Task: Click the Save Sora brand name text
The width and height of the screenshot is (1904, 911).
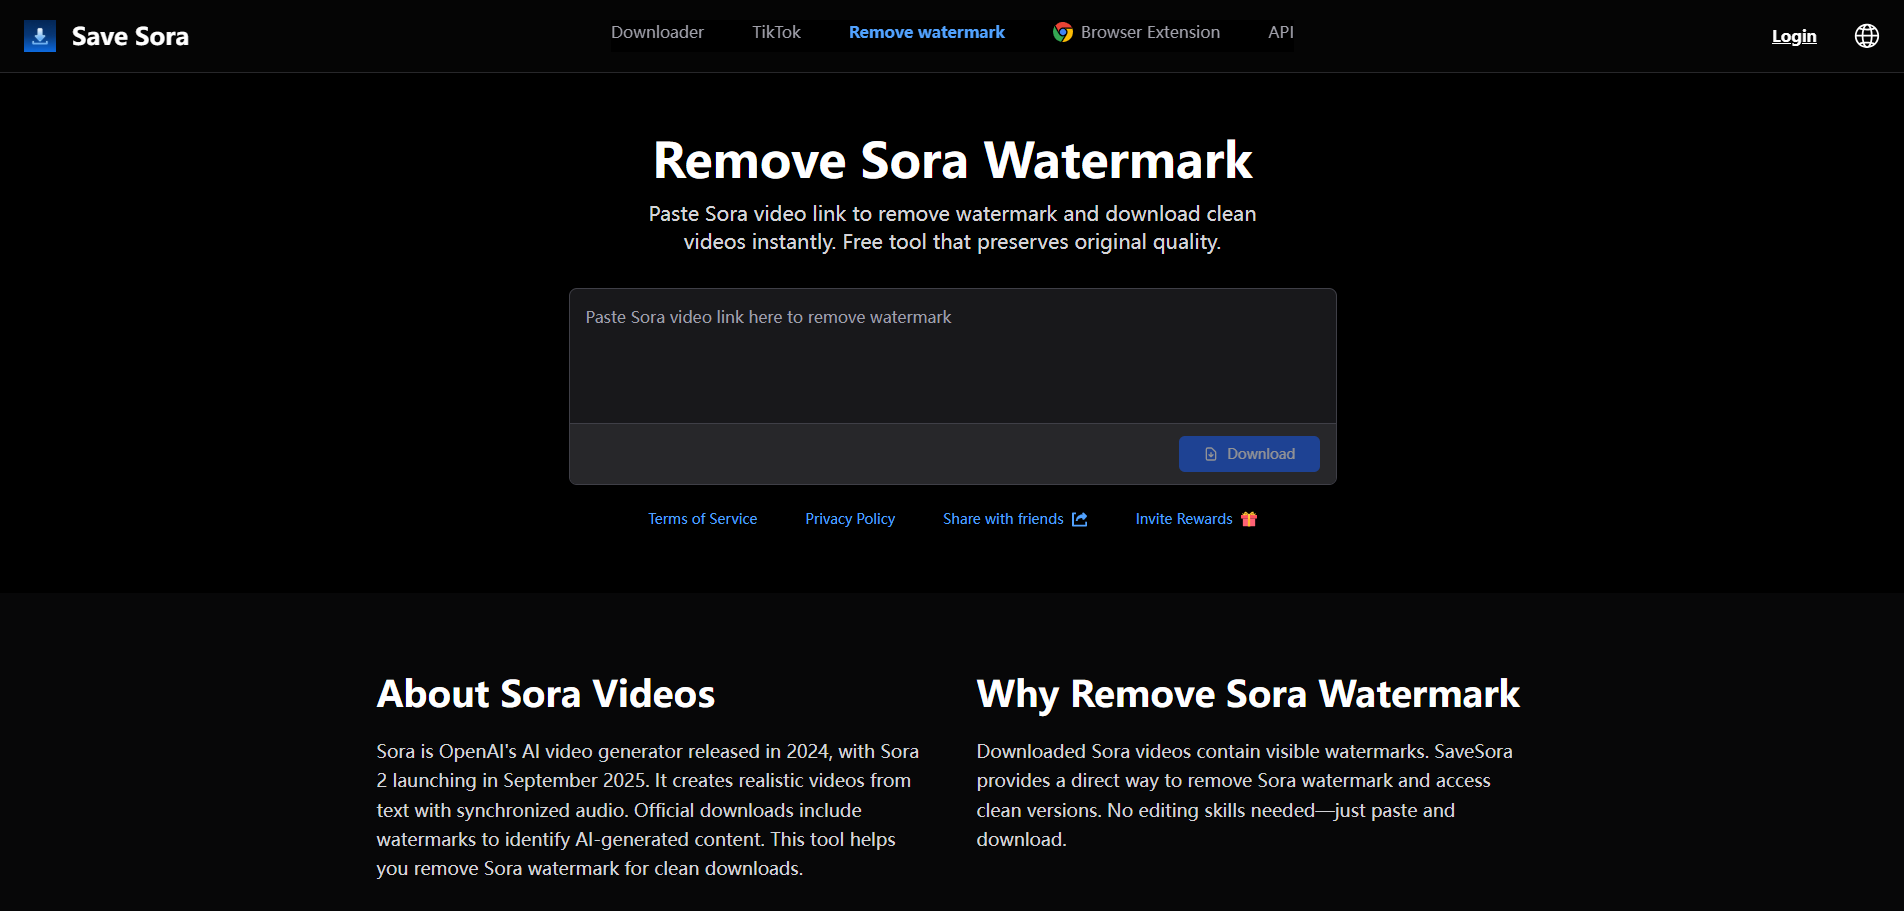Action: tap(130, 36)
